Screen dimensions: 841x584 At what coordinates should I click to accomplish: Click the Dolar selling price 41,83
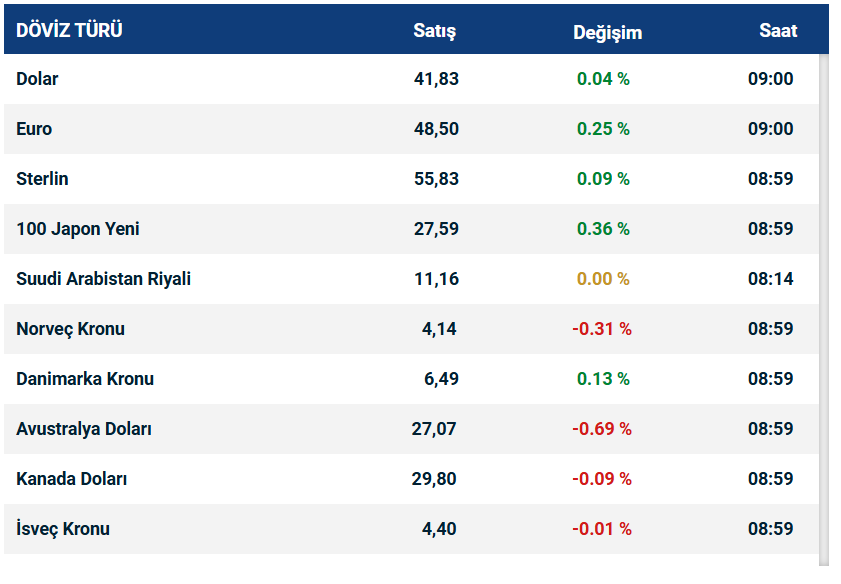pyautogui.click(x=436, y=79)
